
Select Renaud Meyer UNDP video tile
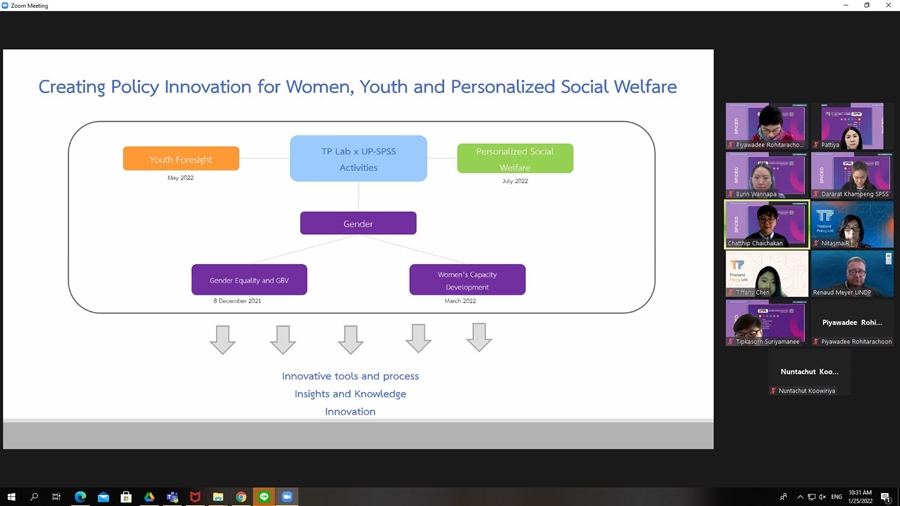tap(852, 274)
